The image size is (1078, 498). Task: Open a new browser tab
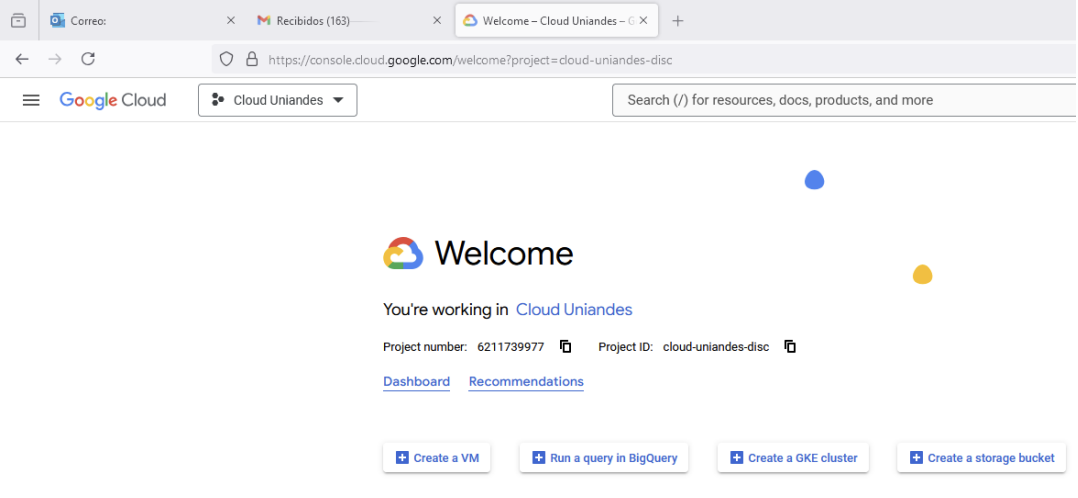coord(677,21)
